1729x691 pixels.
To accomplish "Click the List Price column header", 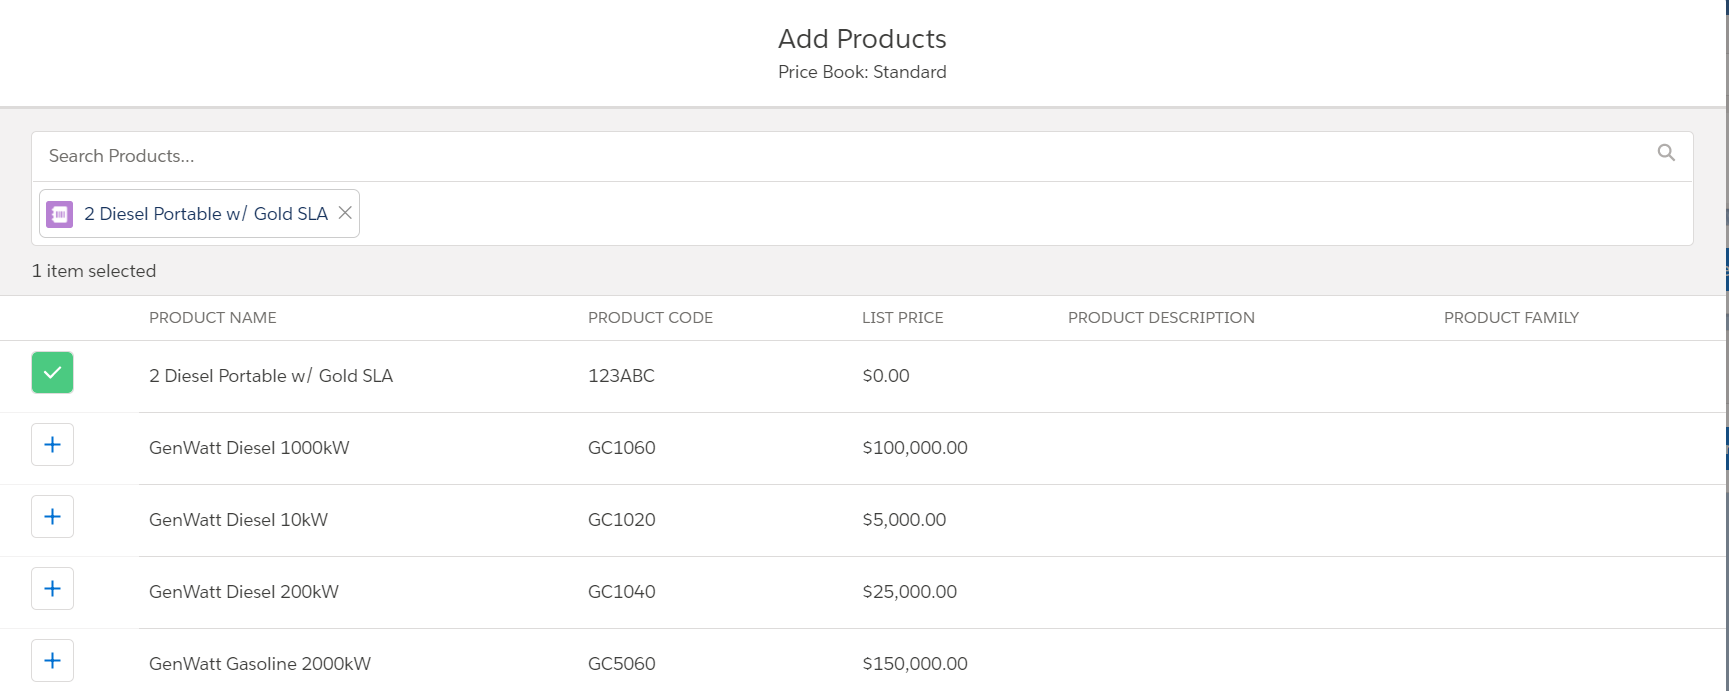I will (902, 318).
